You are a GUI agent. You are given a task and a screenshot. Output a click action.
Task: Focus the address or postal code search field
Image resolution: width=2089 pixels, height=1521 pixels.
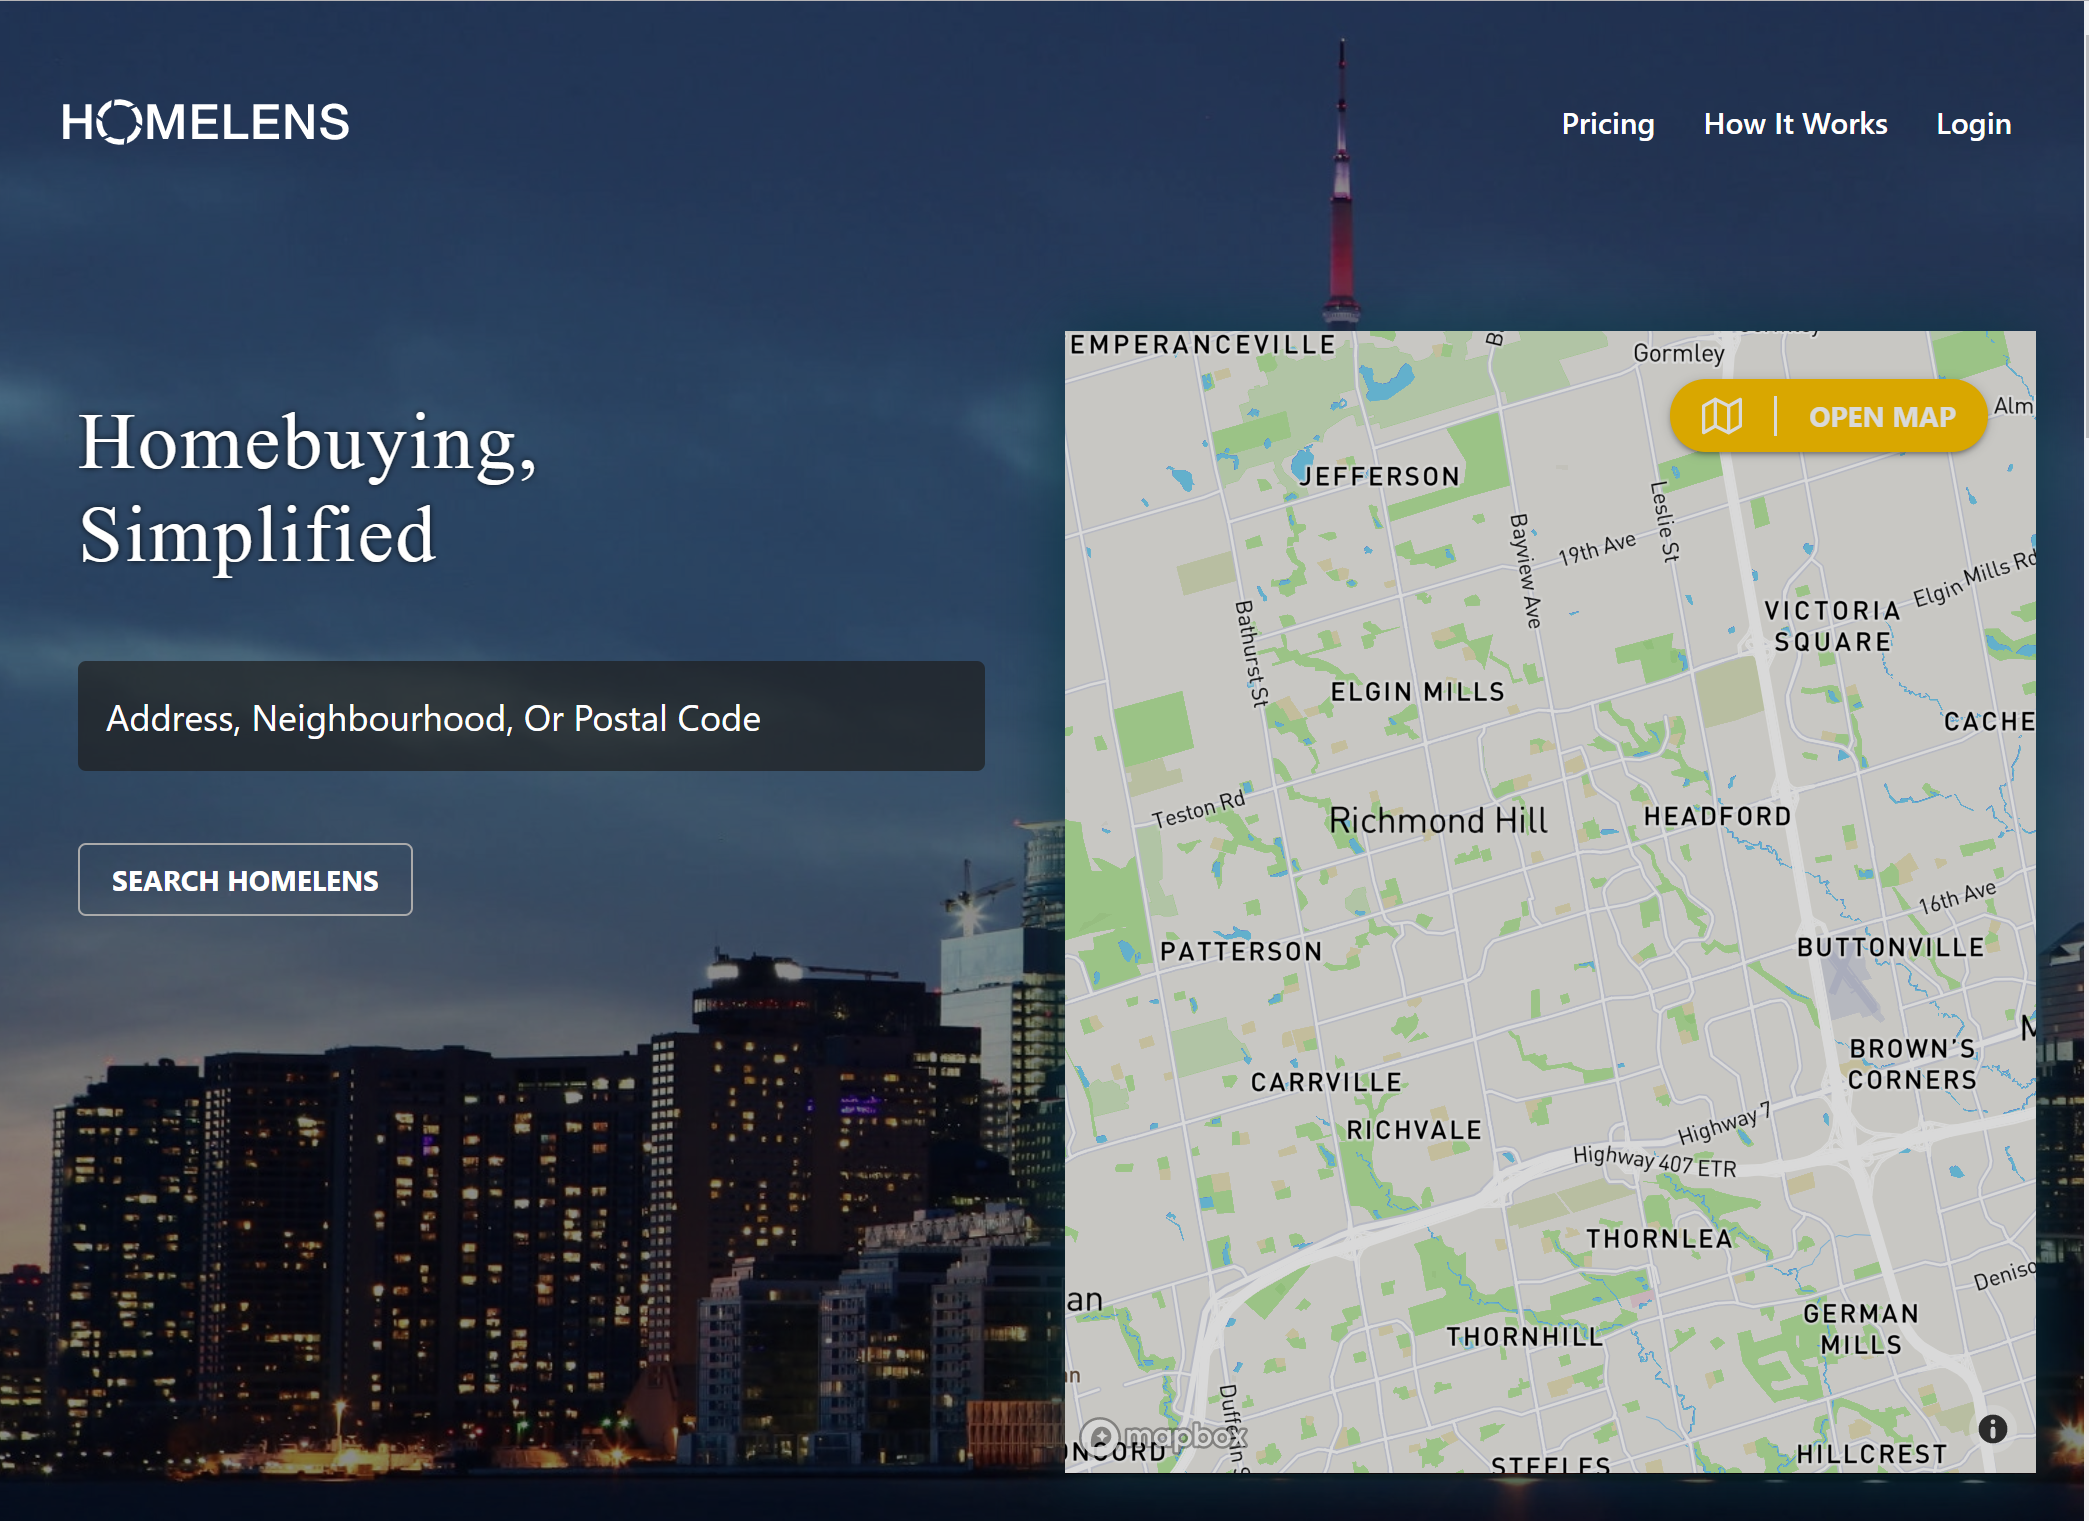531,717
